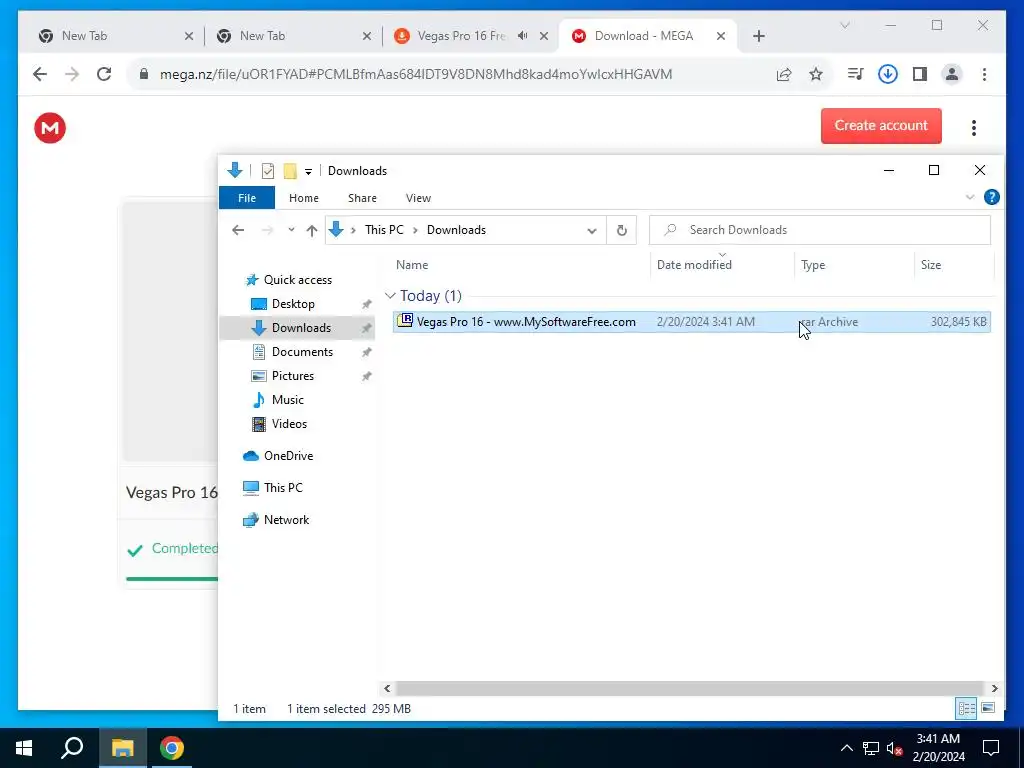This screenshot has width=1024, height=768.
Task: Reload the MEGA page in Chrome
Action: 104,74
